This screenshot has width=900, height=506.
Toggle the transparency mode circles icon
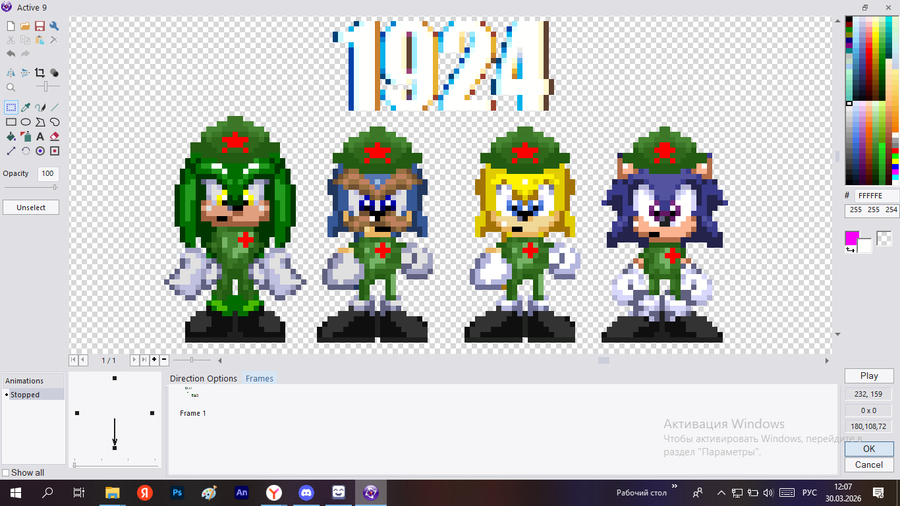click(54, 73)
